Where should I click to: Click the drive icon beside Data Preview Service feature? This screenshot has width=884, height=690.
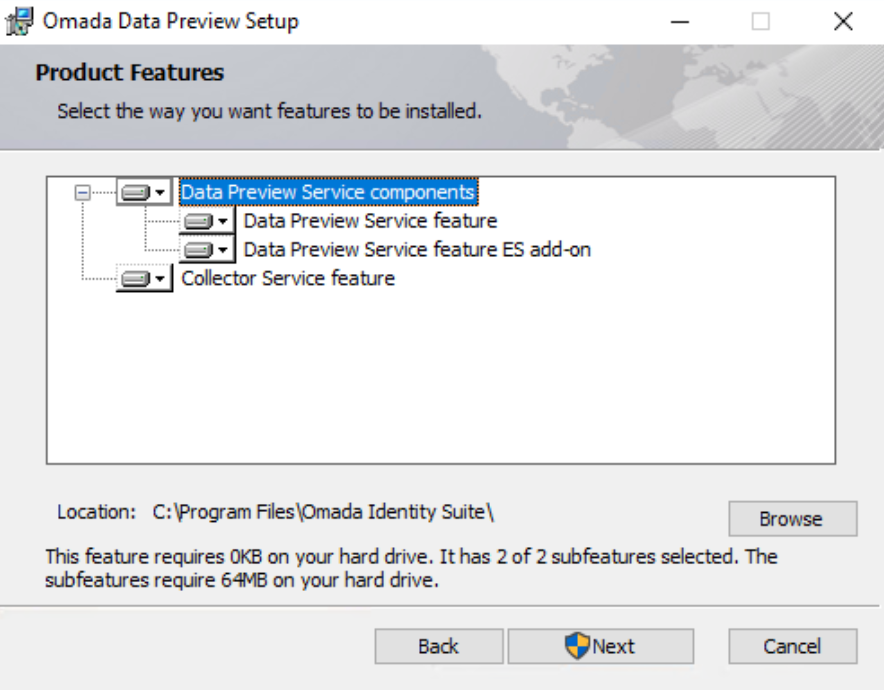[199, 221]
